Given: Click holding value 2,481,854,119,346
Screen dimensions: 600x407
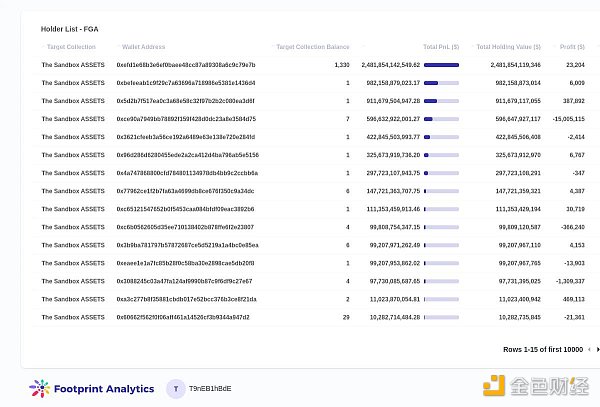Looking at the screenshot, I should pos(515,65).
